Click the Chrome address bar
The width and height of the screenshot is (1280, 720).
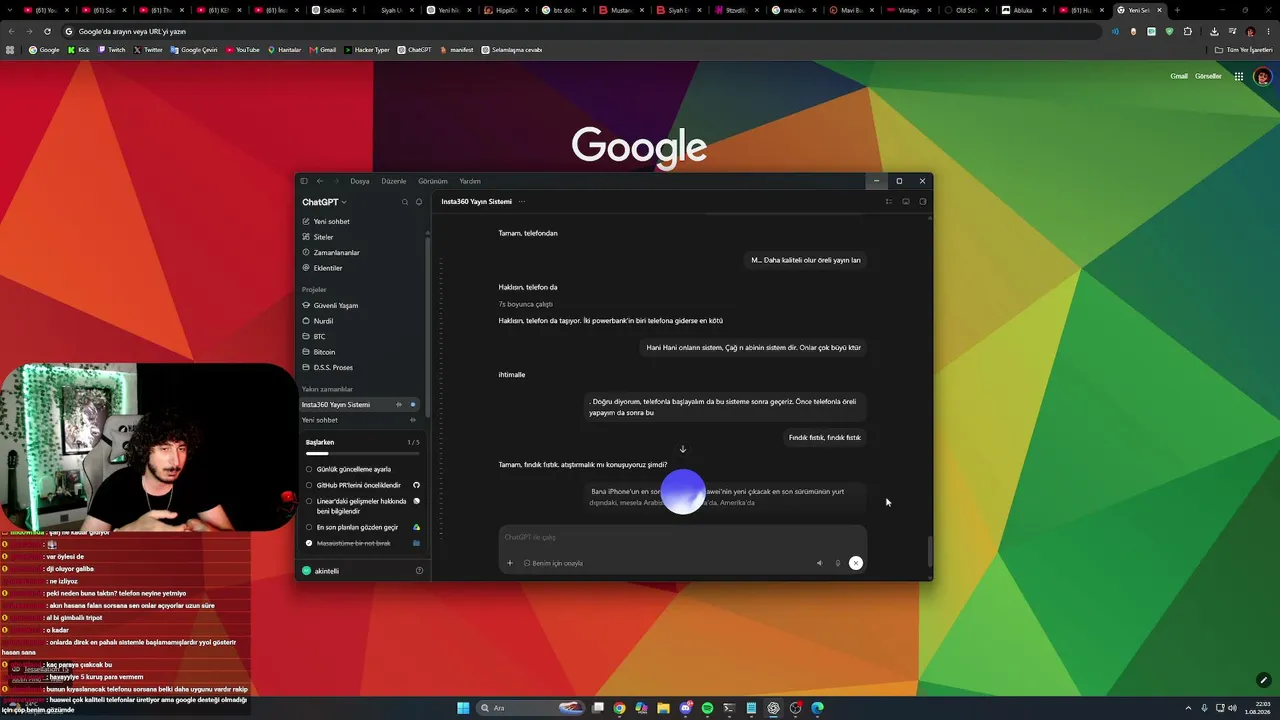585,31
